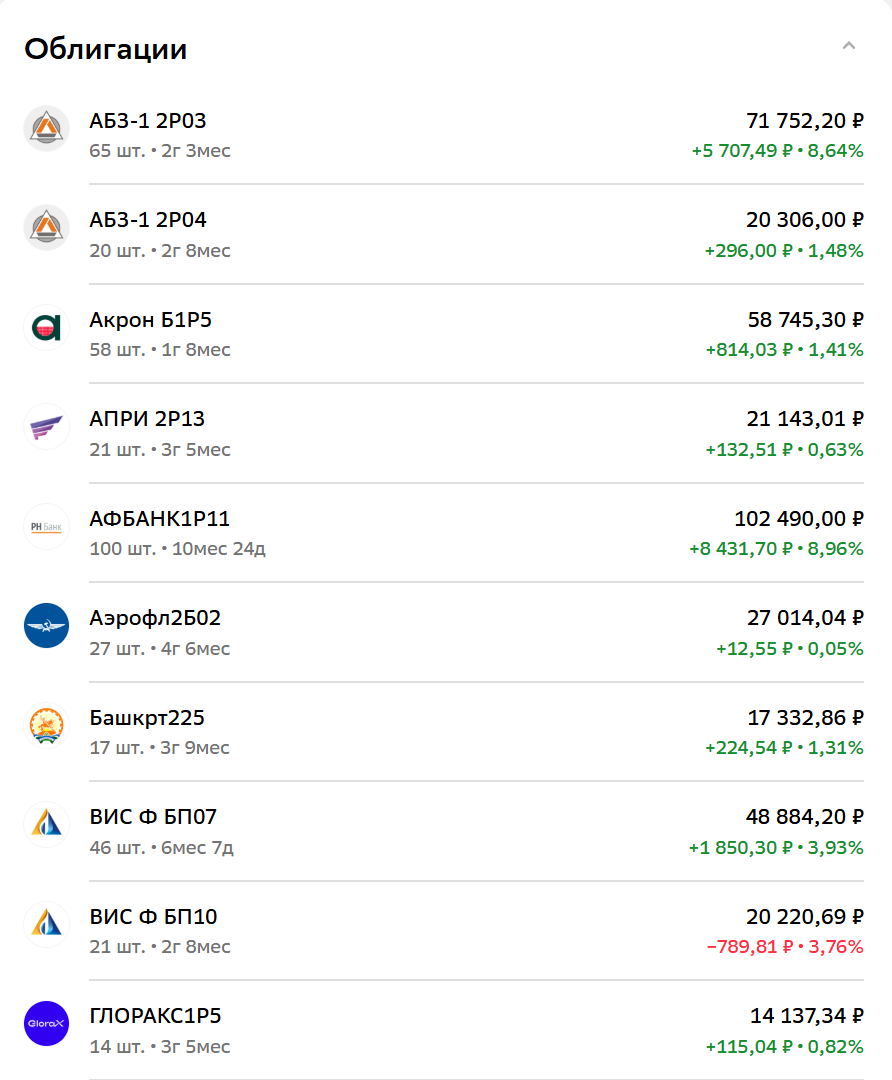The height and width of the screenshot is (1080, 892).
Task: Click the 102 490,00 ₽ position value
Action: [799, 519]
